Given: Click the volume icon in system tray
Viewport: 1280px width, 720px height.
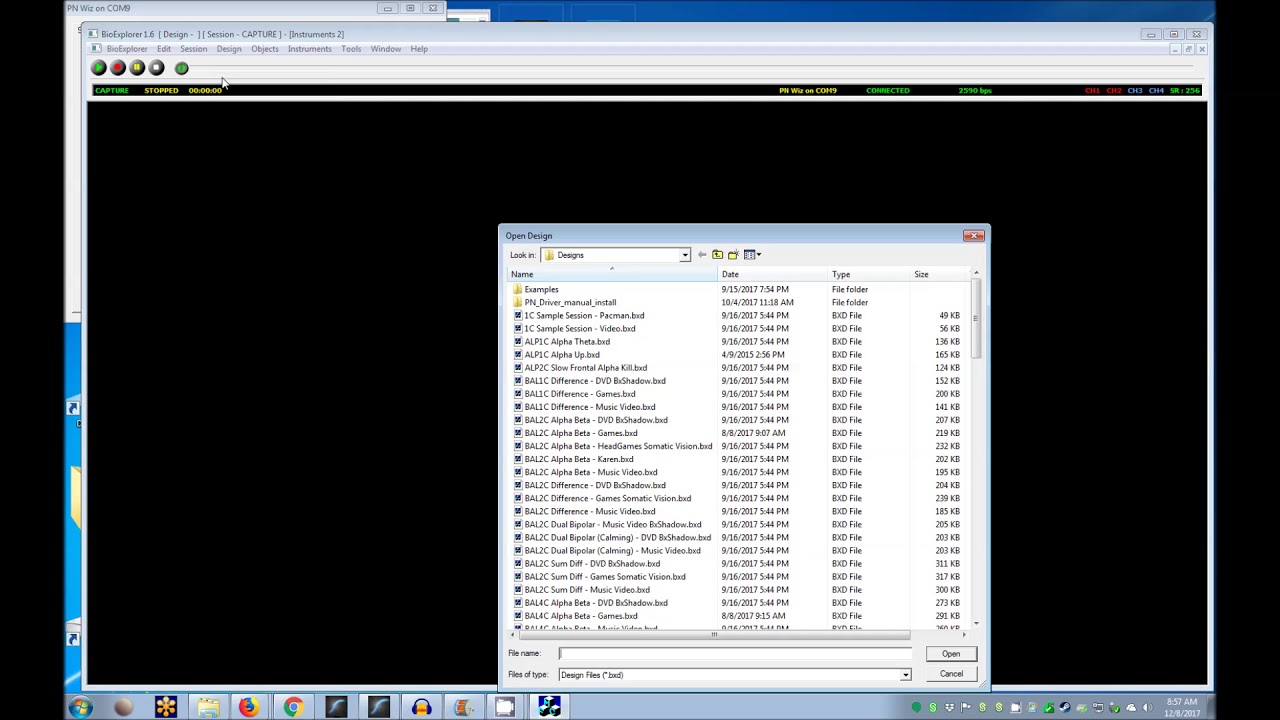Looking at the screenshot, I should [1147, 708].
